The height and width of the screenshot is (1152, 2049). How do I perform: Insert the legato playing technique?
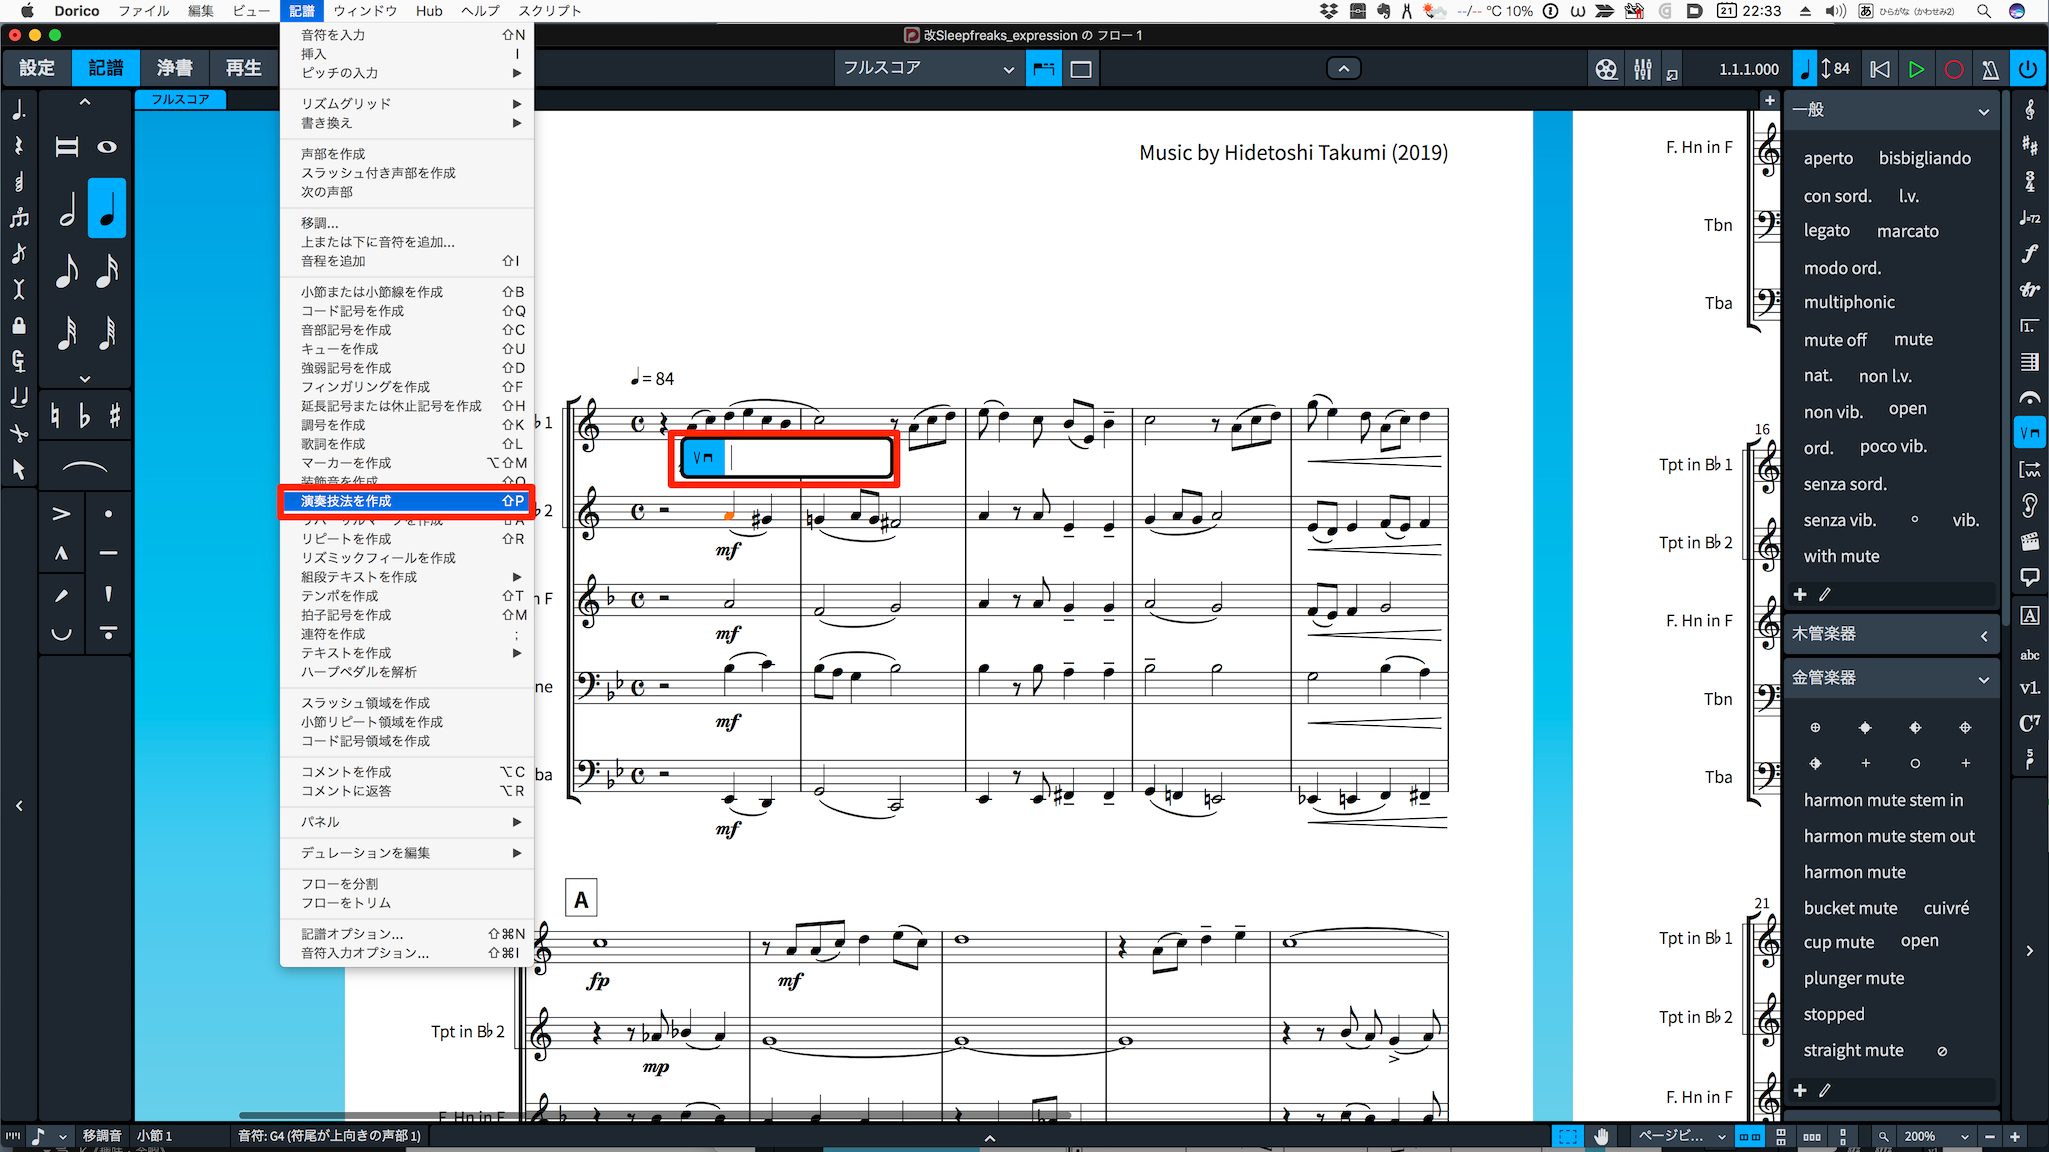point(1826,231)
